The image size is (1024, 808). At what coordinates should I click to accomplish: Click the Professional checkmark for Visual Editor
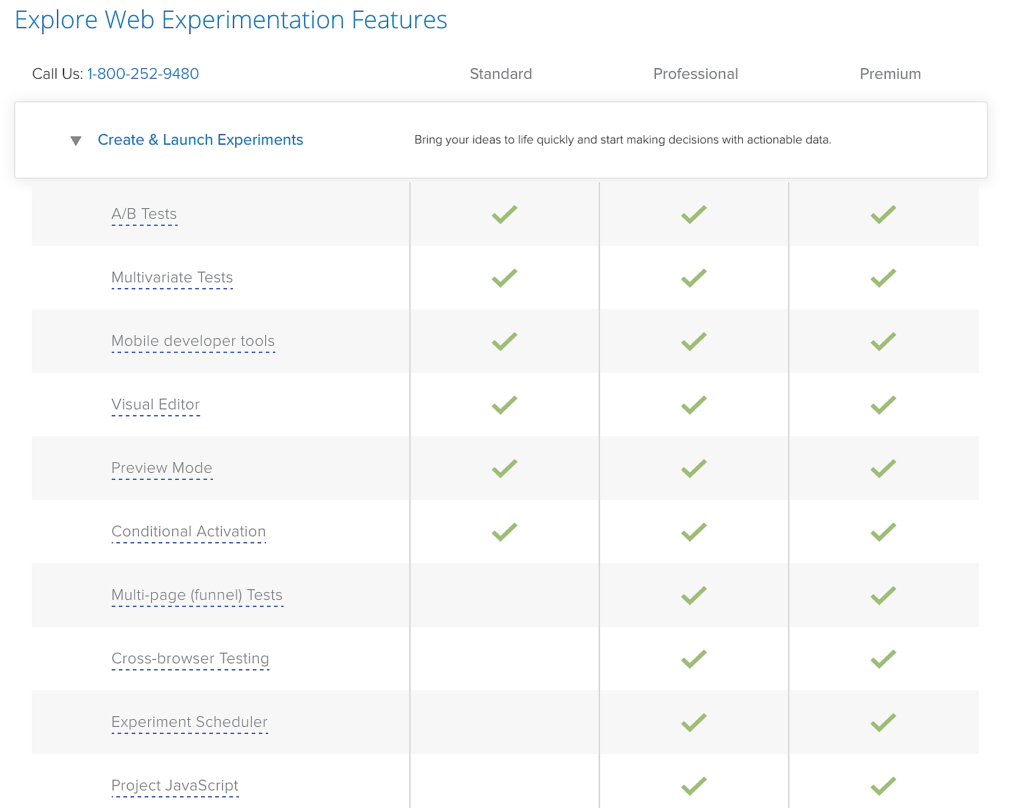pos(694,404)
